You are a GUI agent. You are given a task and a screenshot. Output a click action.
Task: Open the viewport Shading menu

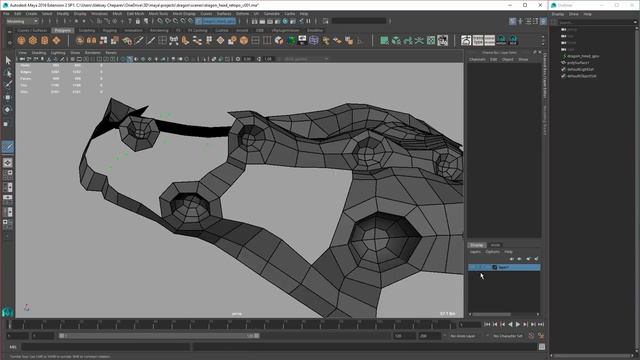[x=39, y=53]
